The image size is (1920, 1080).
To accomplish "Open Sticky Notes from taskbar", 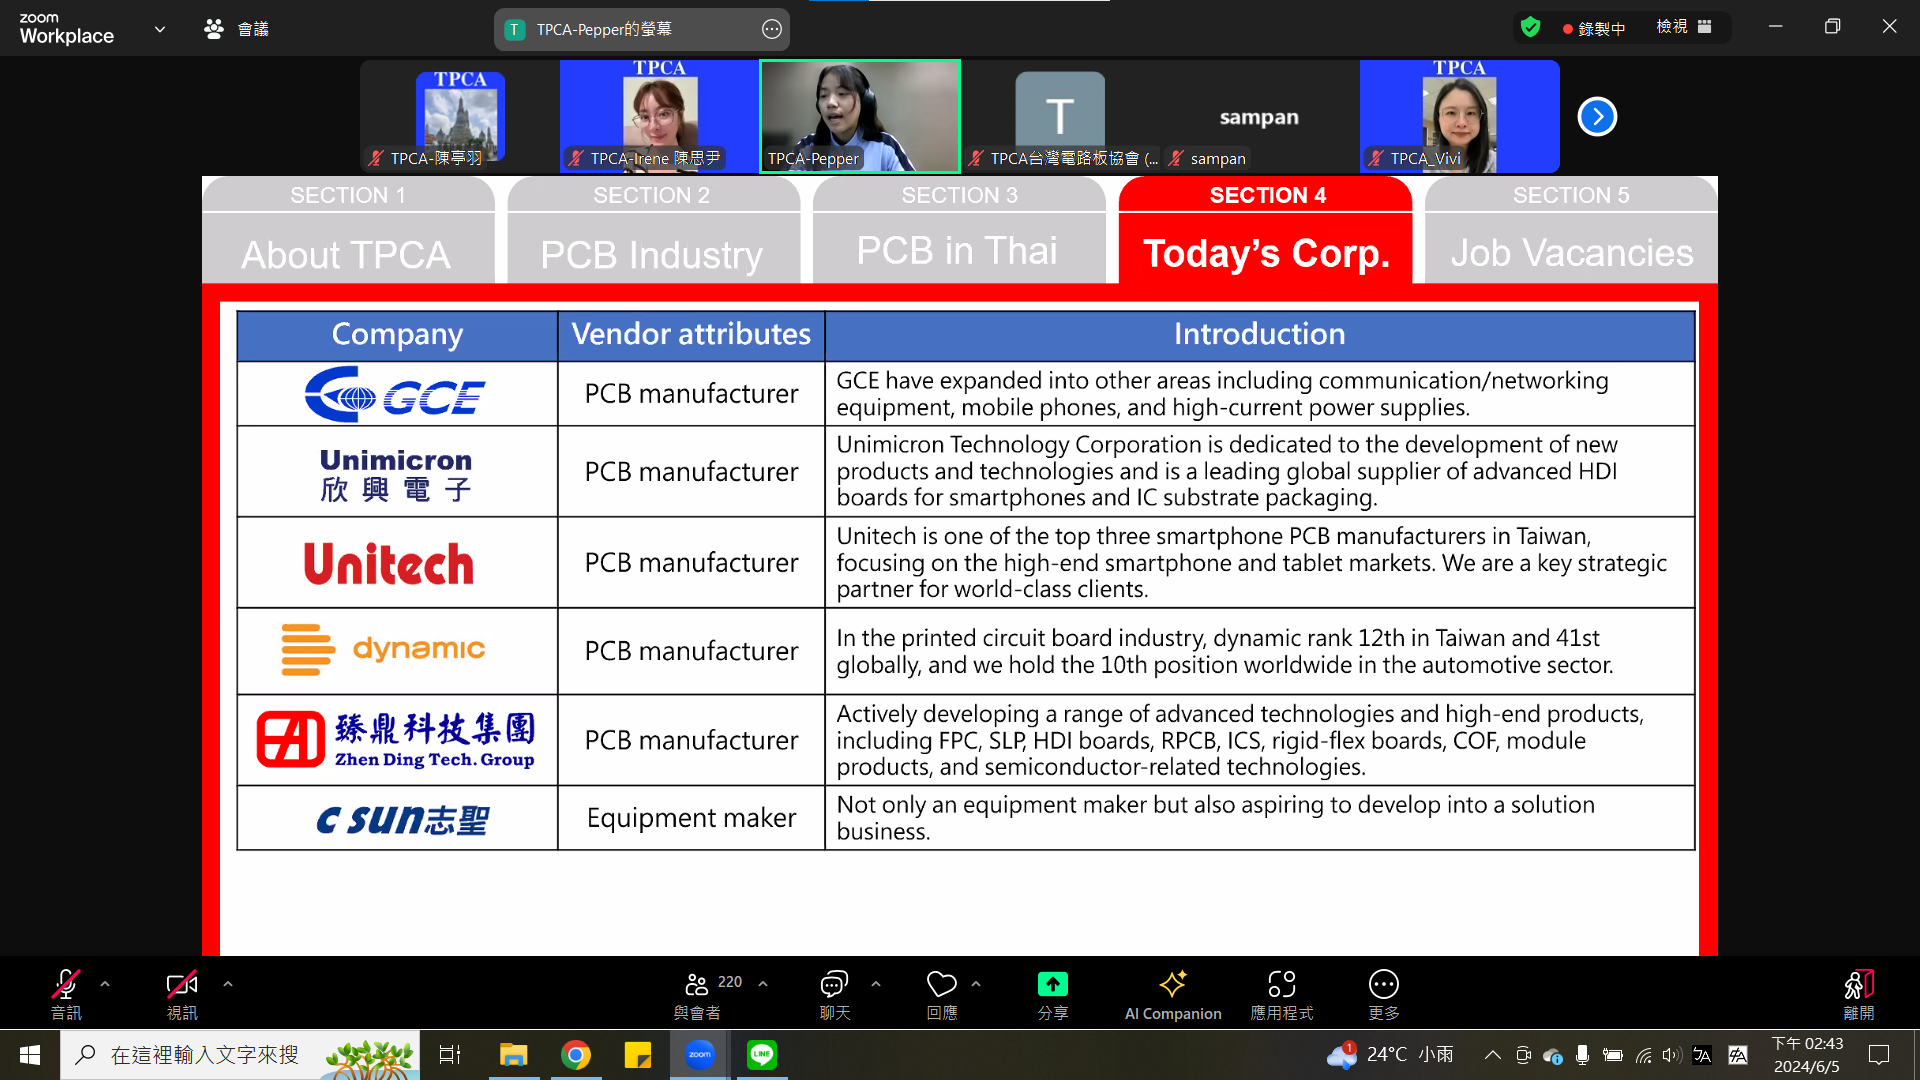I will [637, 1055].
